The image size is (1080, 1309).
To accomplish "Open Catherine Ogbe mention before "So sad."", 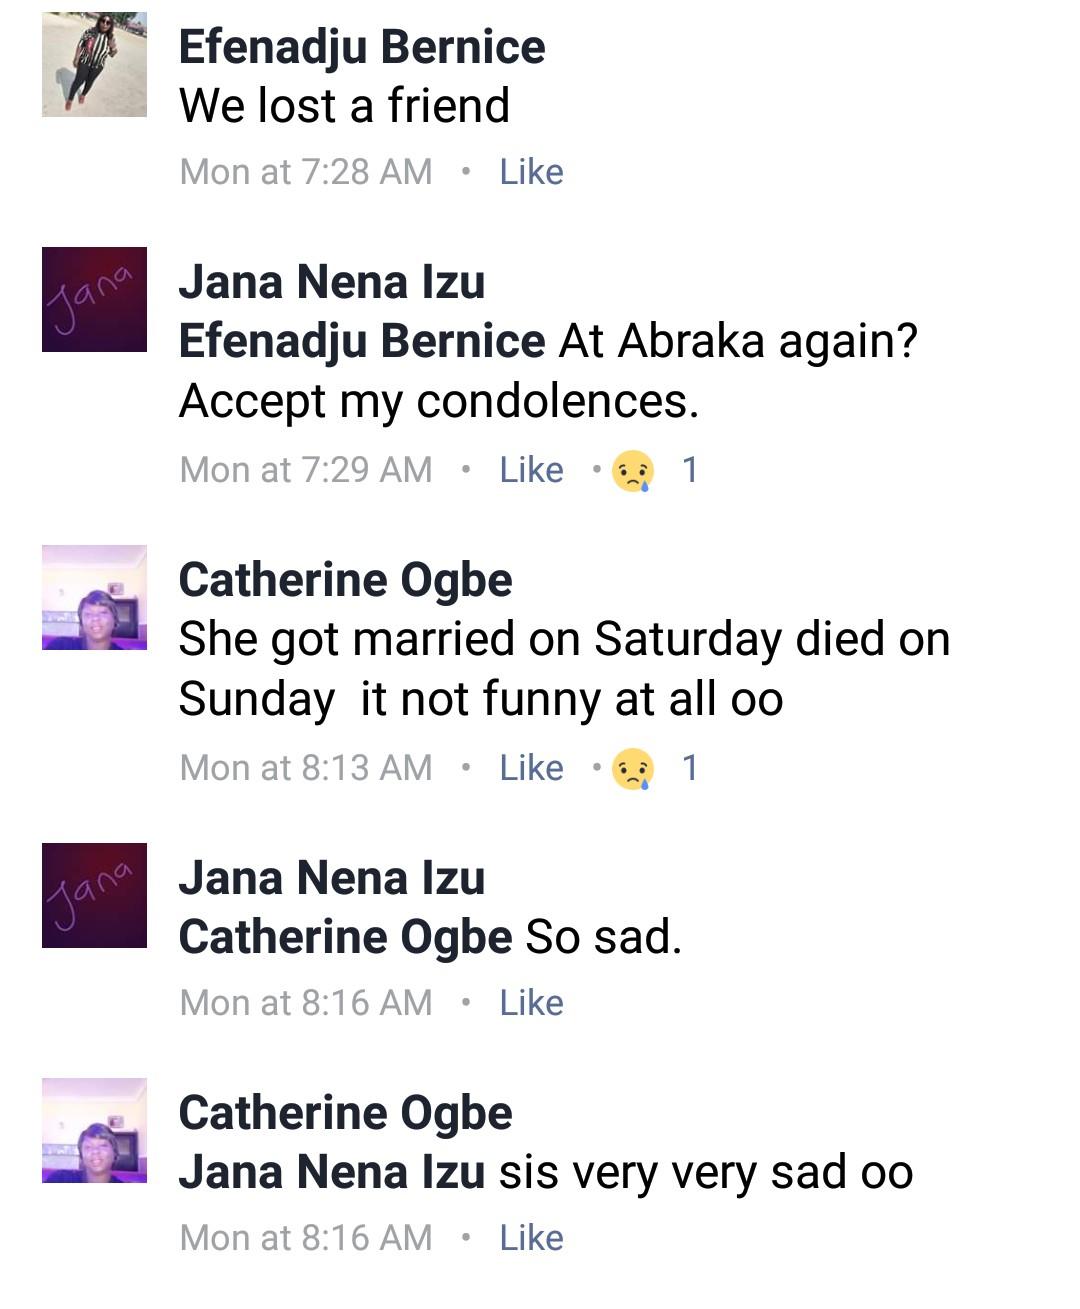I will coord(345,937).
